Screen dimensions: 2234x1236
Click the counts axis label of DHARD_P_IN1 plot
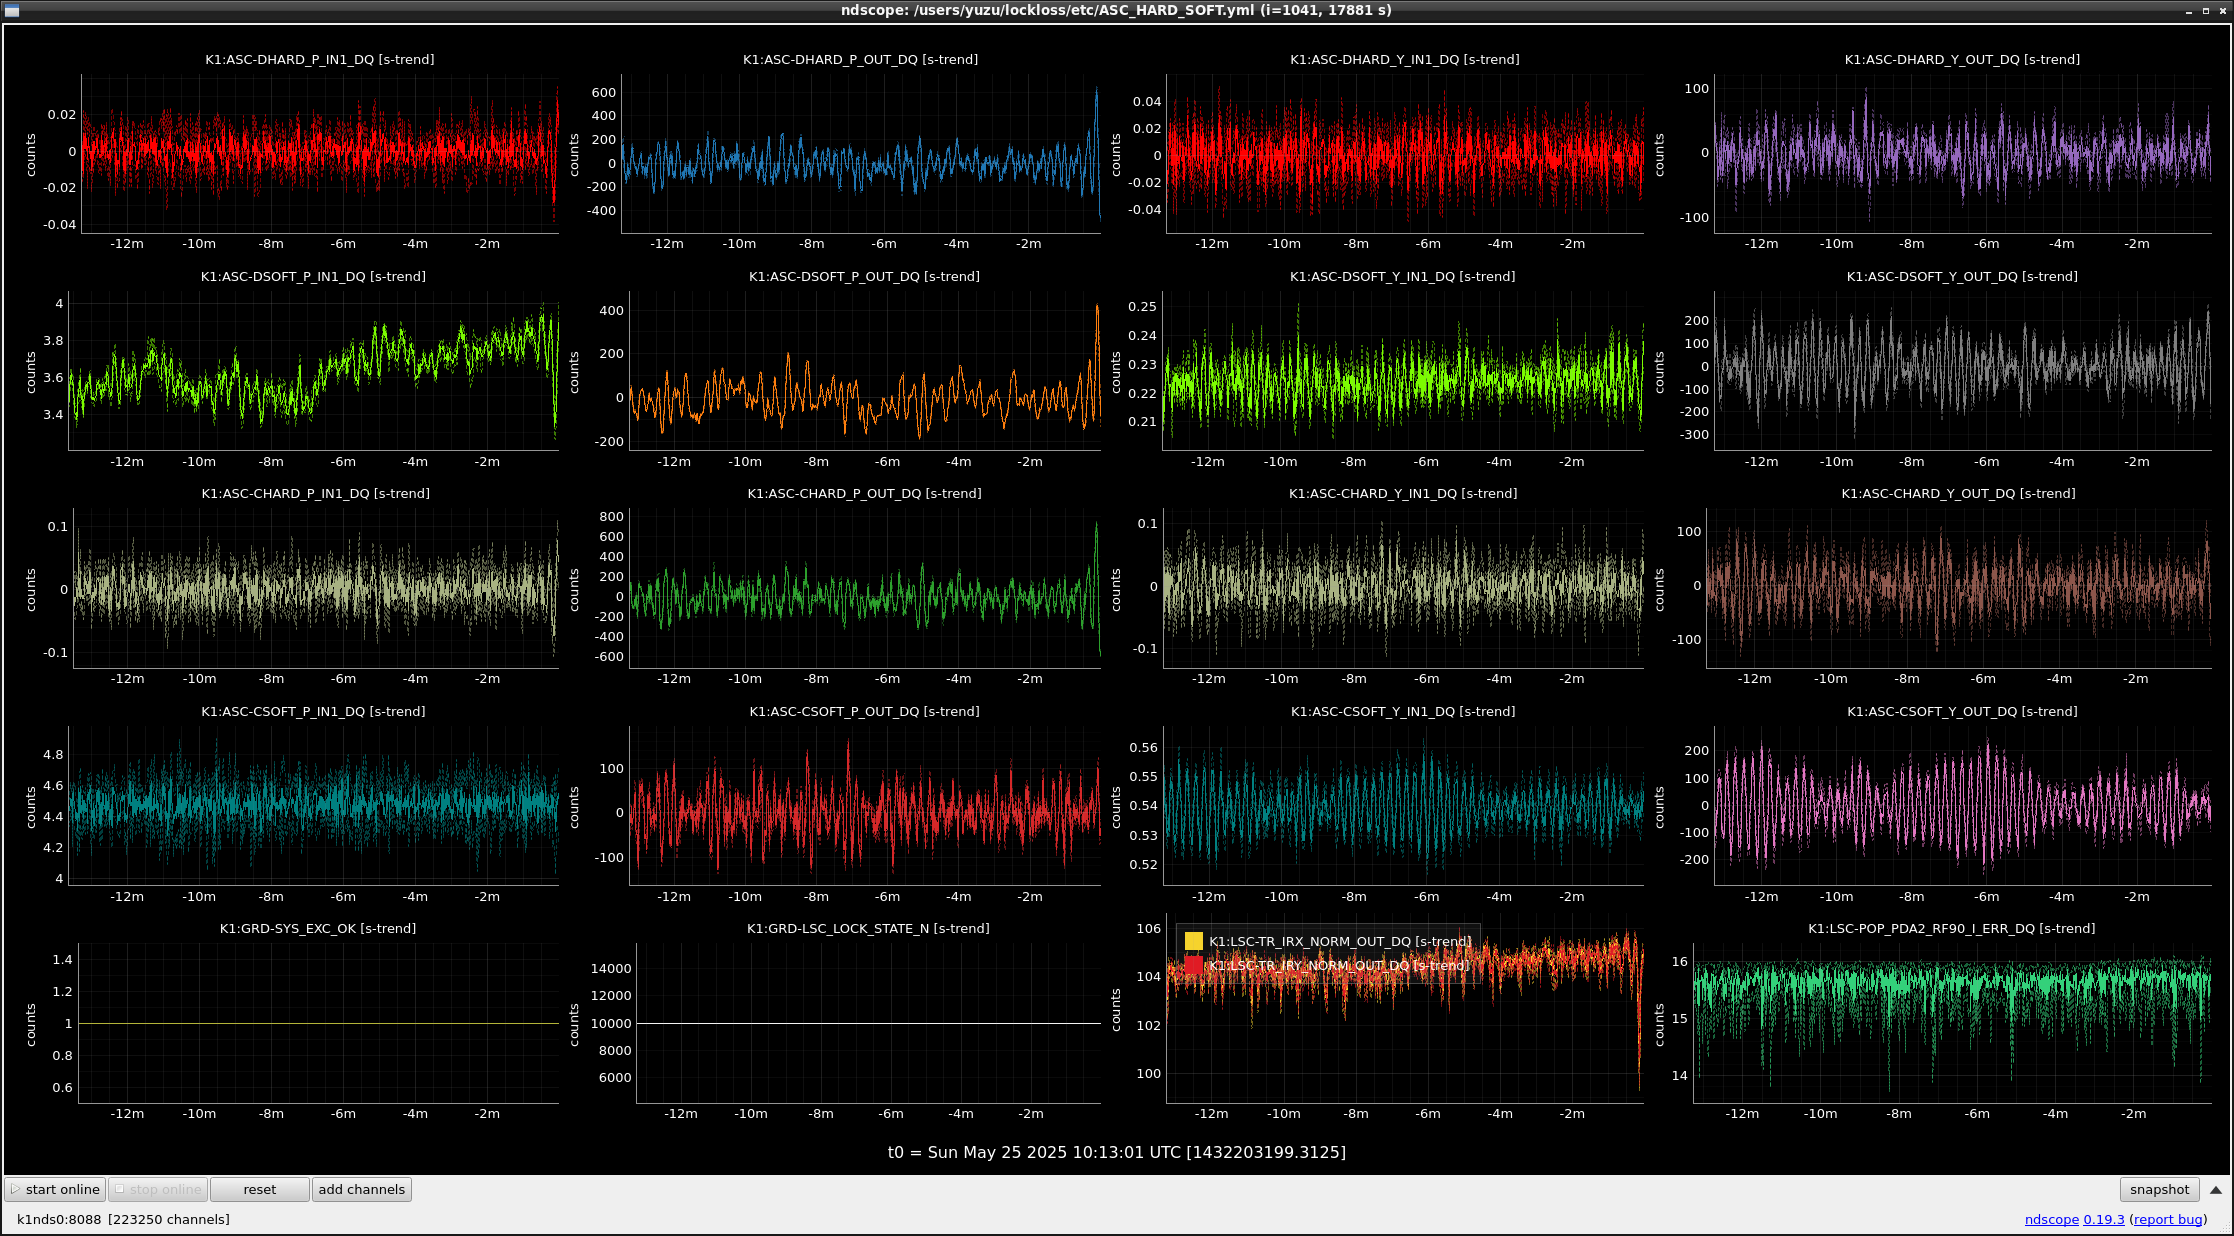point(31,155)
